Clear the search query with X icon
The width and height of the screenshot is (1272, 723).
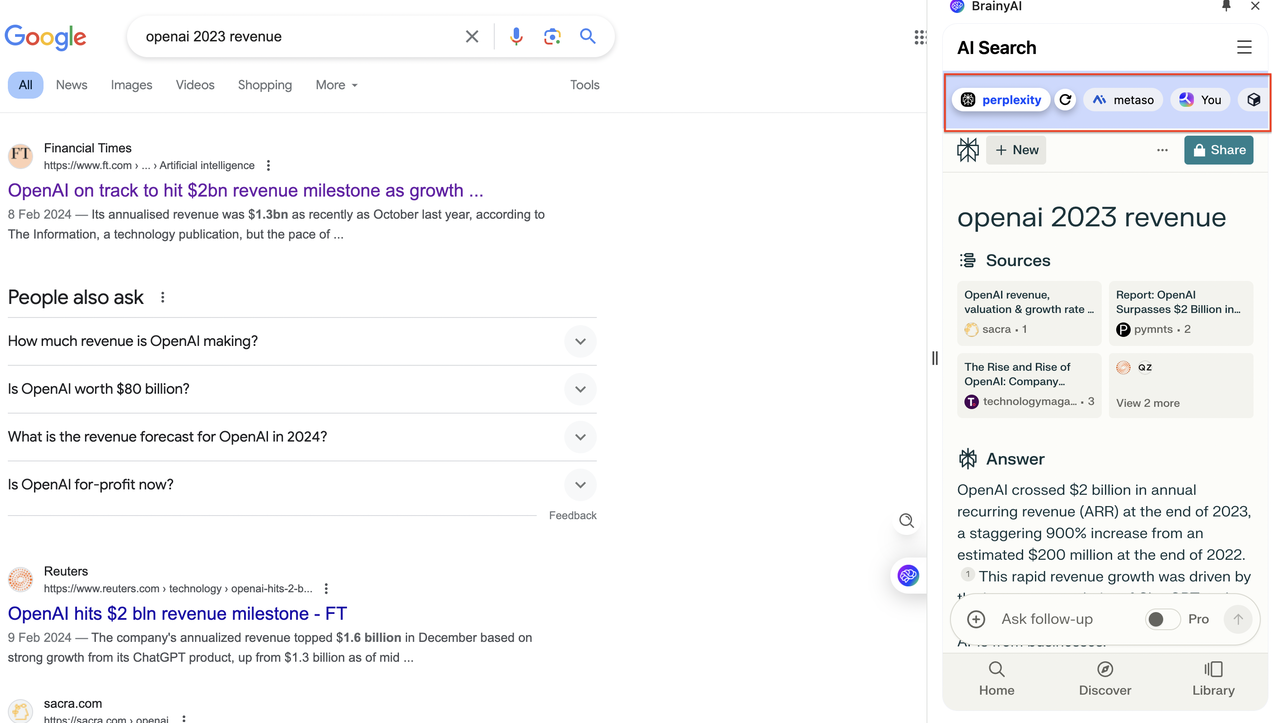472,37
